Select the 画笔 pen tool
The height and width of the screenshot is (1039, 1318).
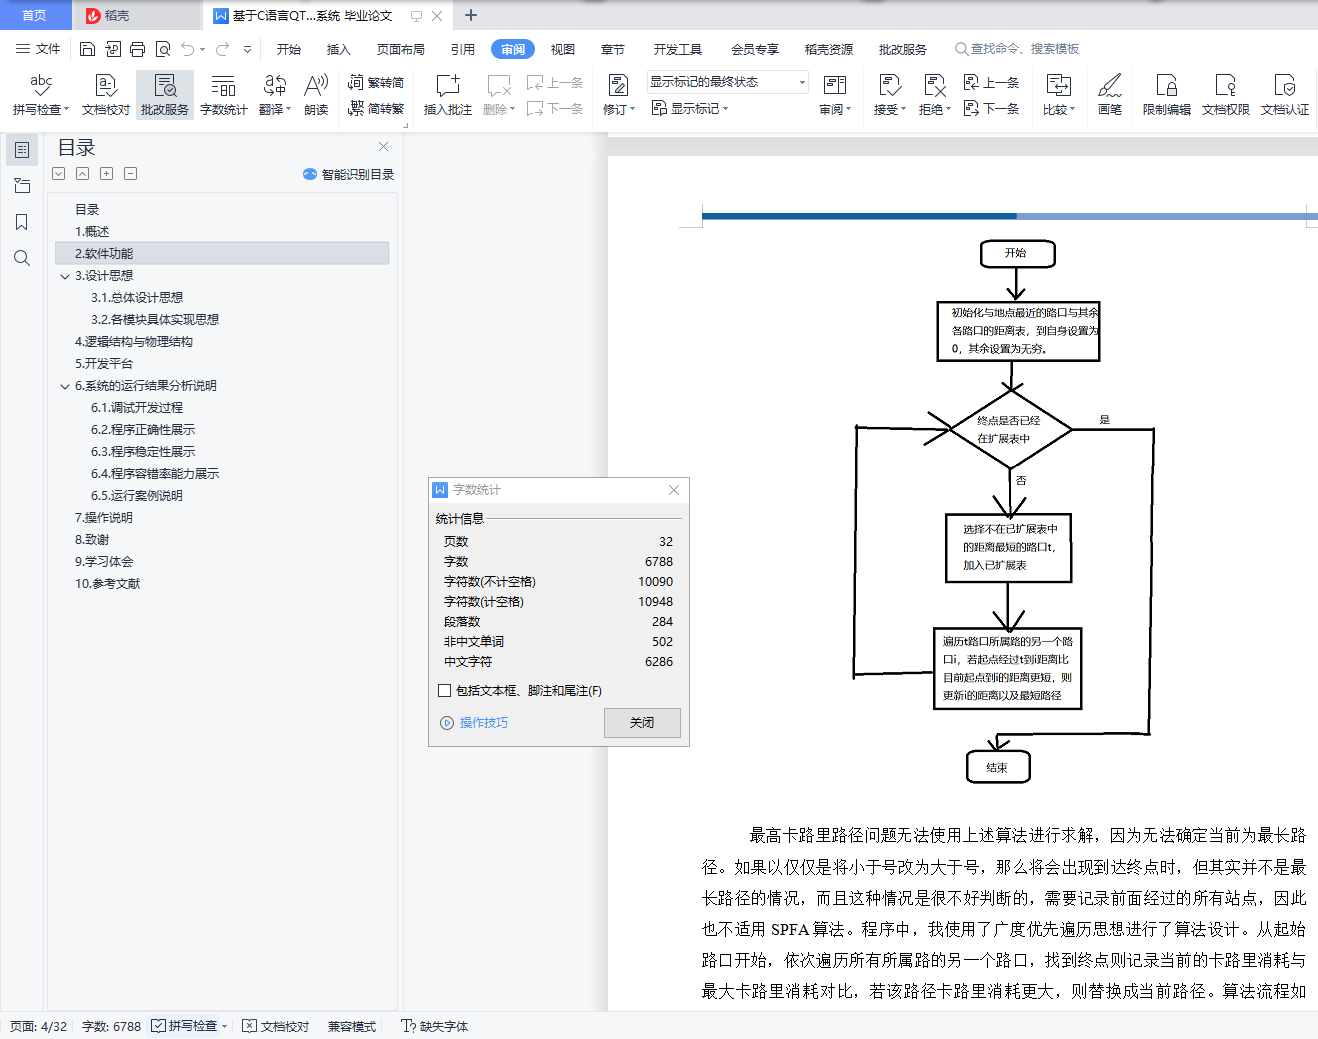(x=1110, y=95)
